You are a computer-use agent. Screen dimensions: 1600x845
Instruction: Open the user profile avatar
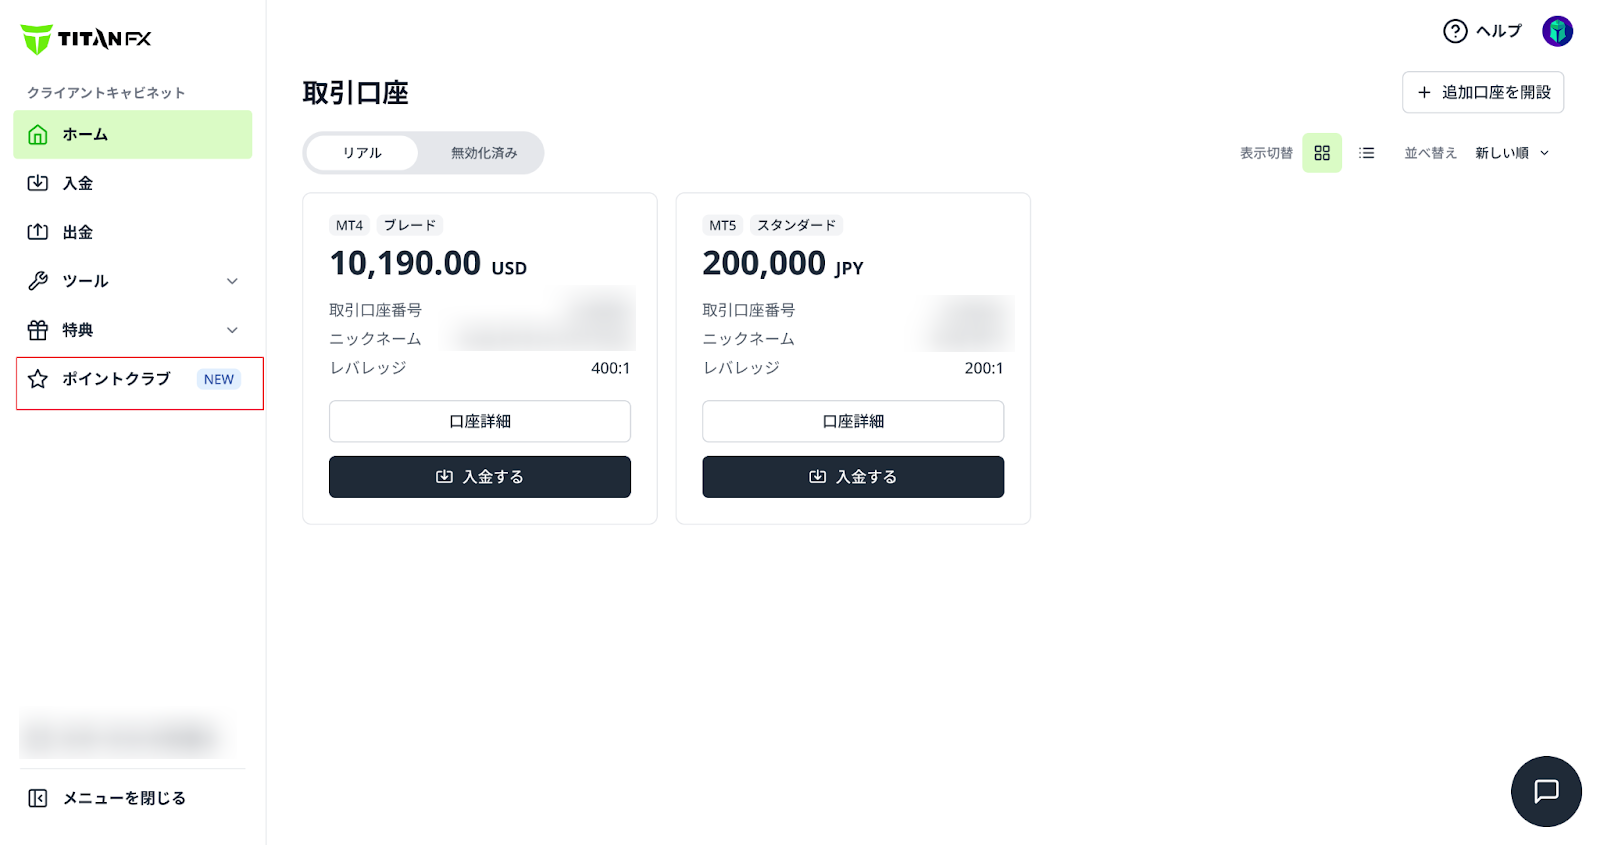pos(1557,31)
